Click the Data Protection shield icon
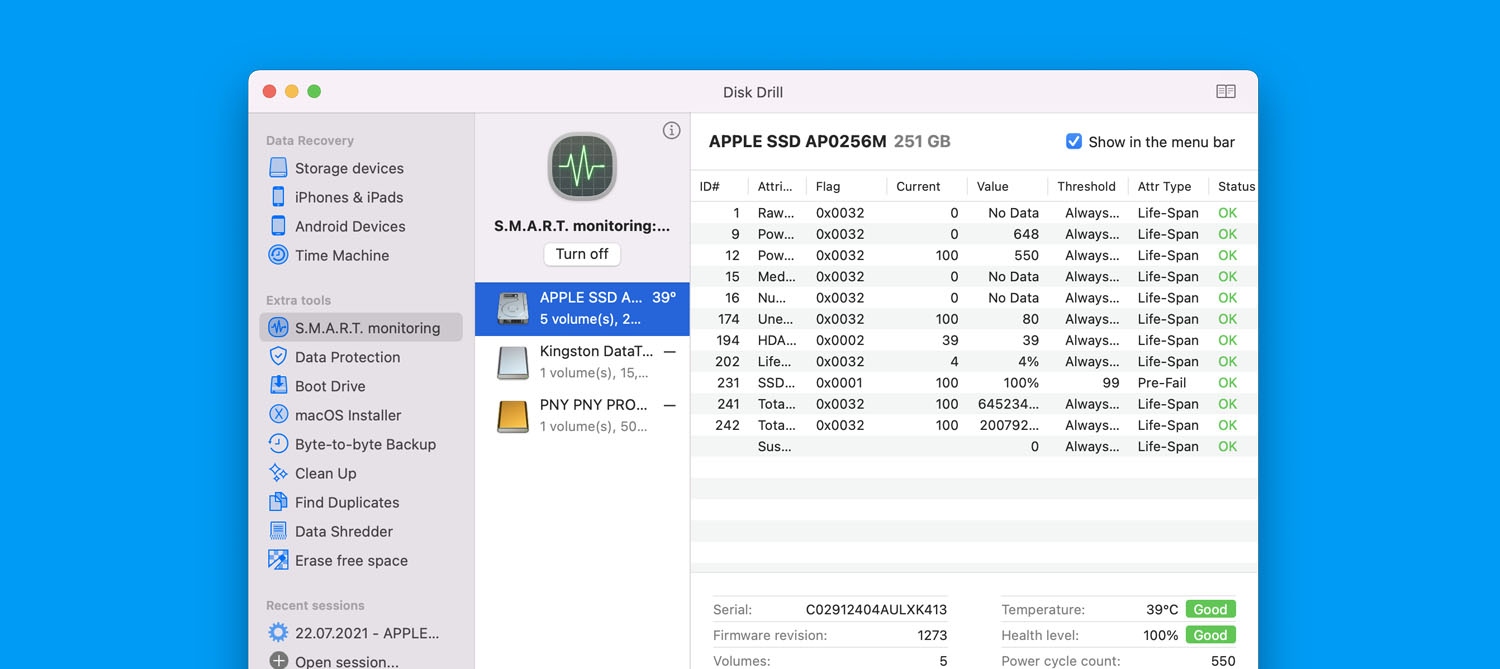This screenshot has width=1500, height=669. pos(278,357)
